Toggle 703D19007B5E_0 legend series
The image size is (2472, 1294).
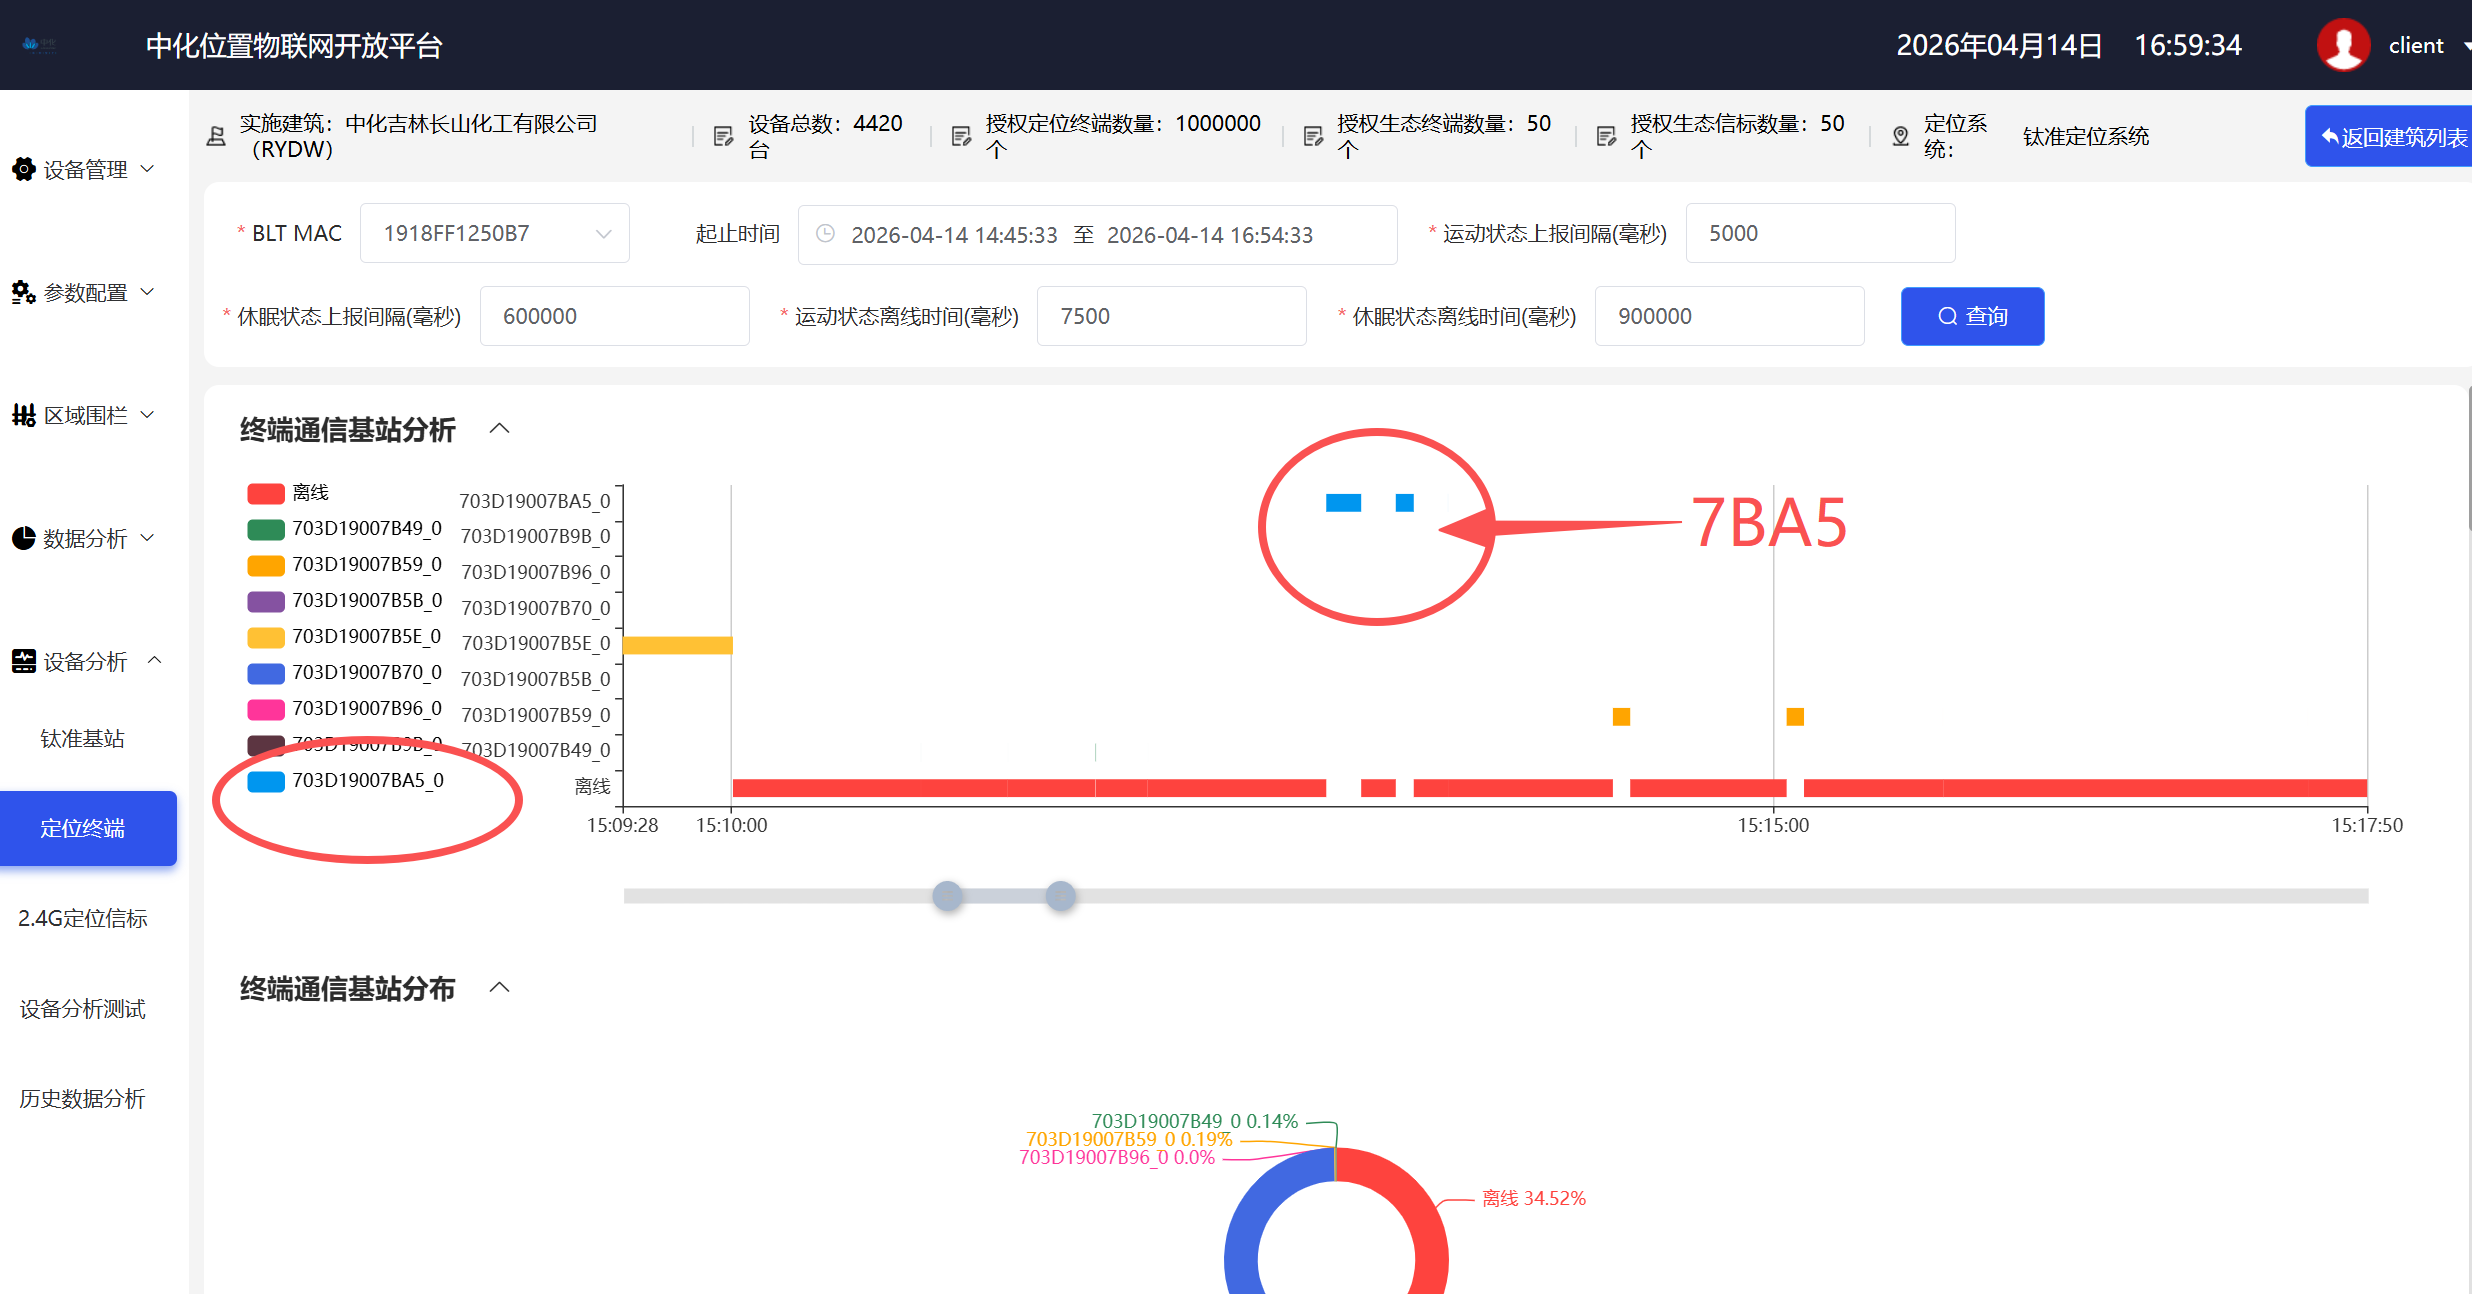[x=344, y=637]
